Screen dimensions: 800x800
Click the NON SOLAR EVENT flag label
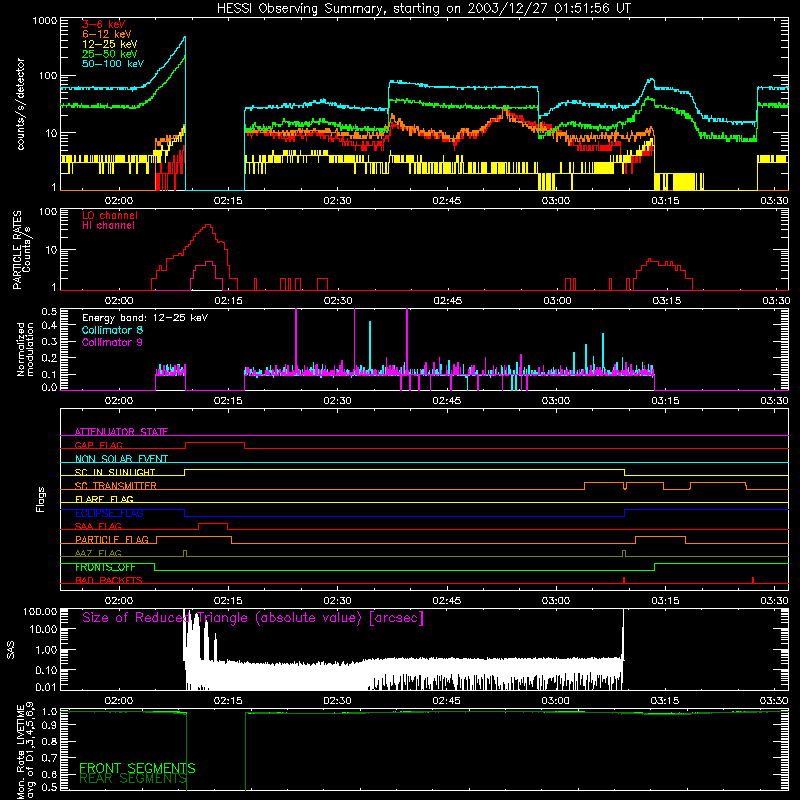pos(121,459)
